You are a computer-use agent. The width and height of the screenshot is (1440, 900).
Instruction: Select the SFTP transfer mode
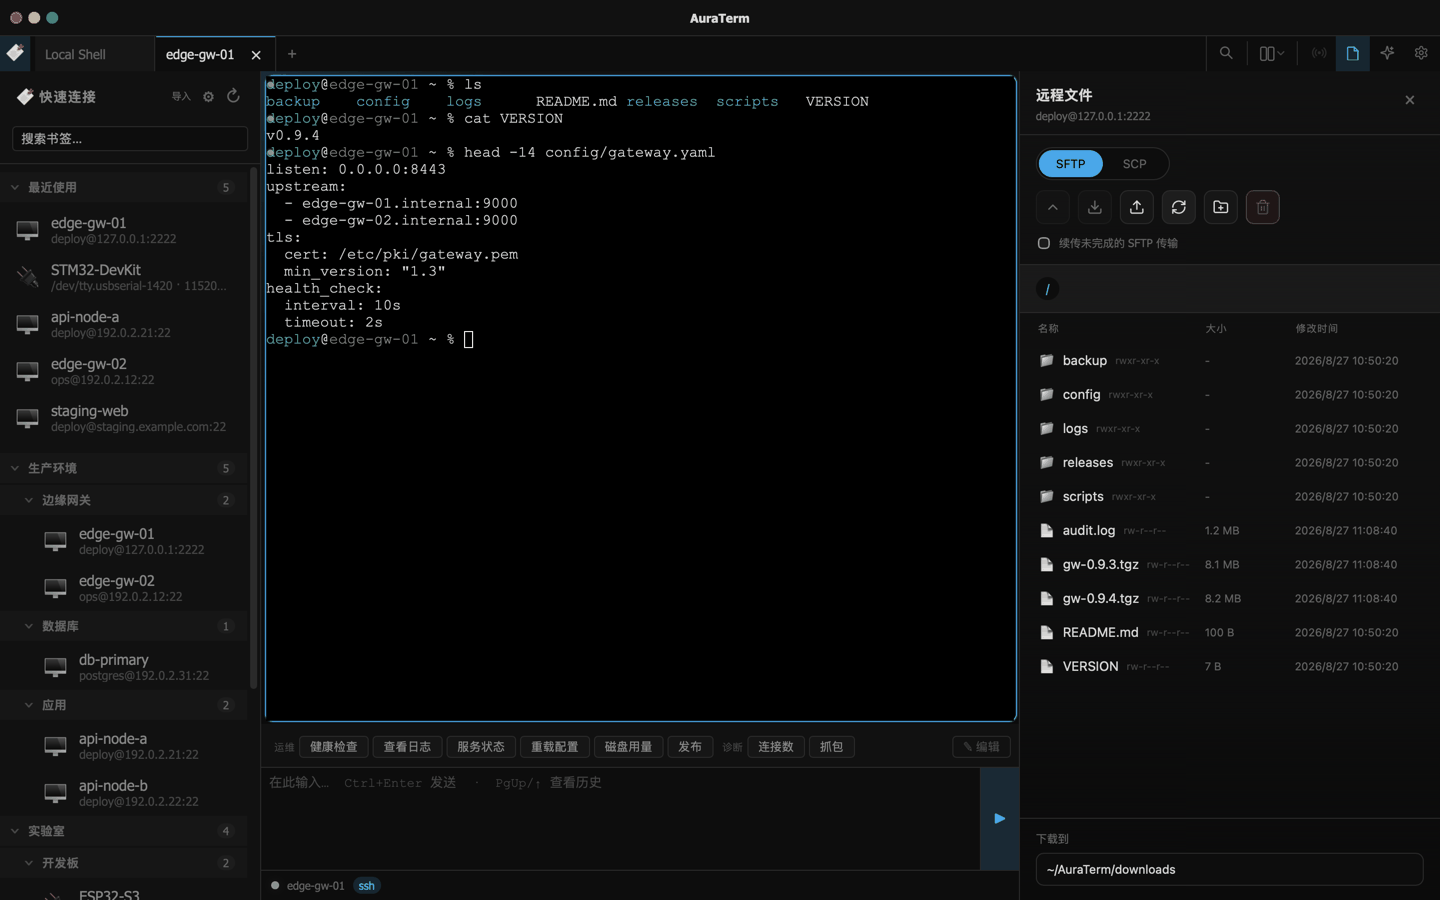click(x=1070, y=164)
